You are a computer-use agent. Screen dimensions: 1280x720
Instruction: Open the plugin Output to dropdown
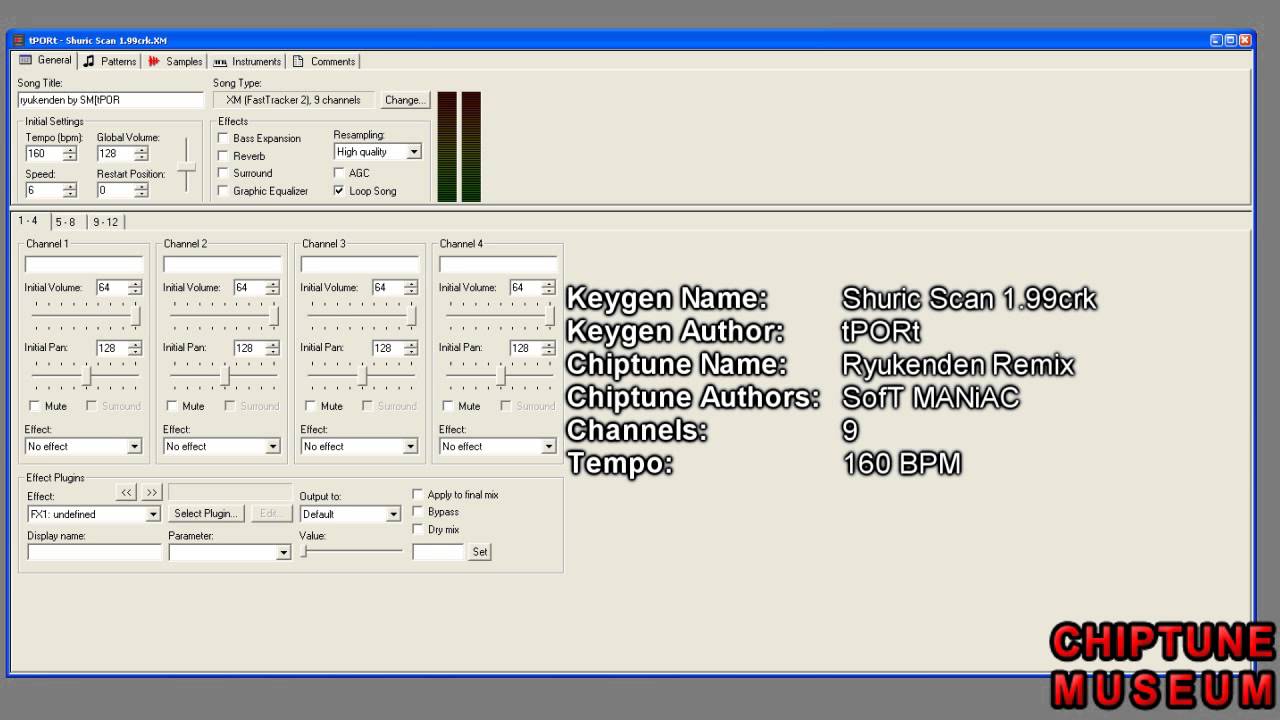coord(393,514)
